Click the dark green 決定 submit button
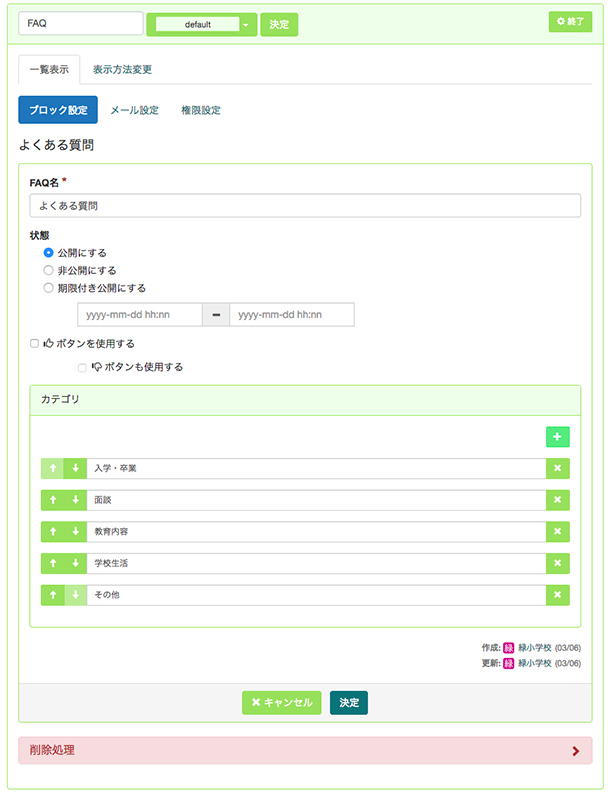The height and width of the screenshot is (795, 610). [x=349, y=702]
